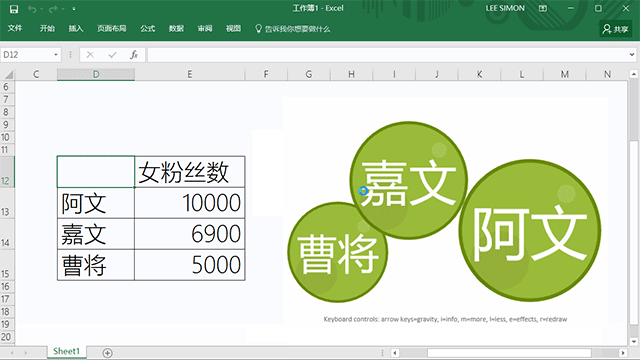This screenshot has height=360, width=640.
Task: Select the cell with value 10000
Action: (190, 203)
